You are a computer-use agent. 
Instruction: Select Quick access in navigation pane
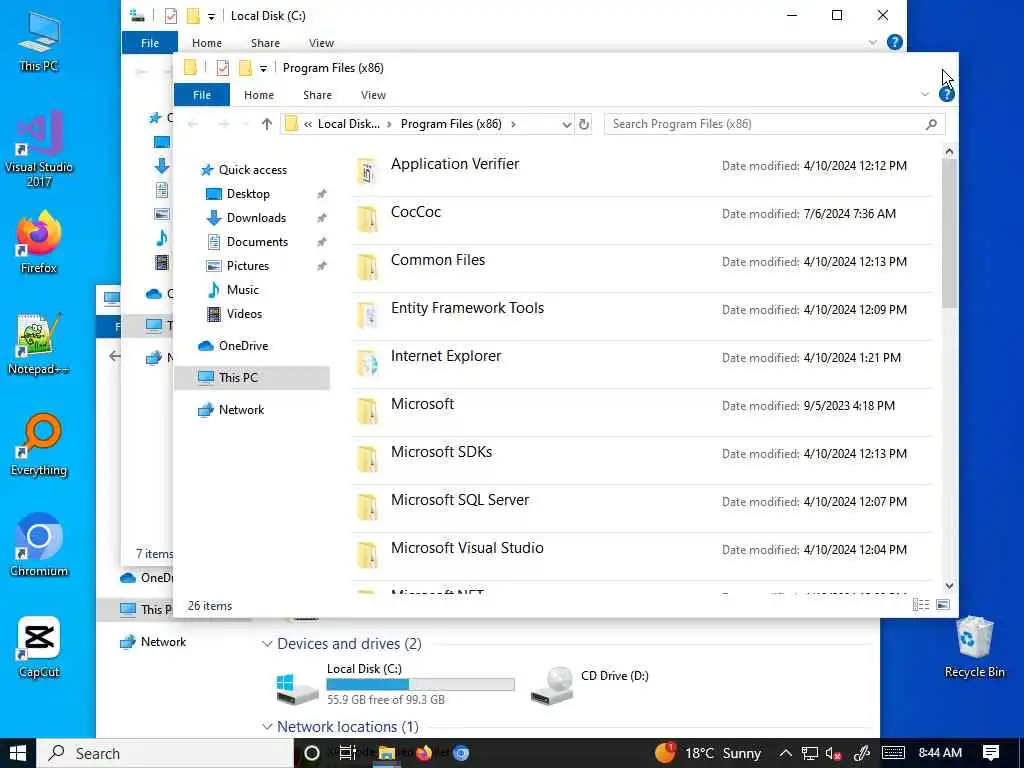tap(252, 170)
